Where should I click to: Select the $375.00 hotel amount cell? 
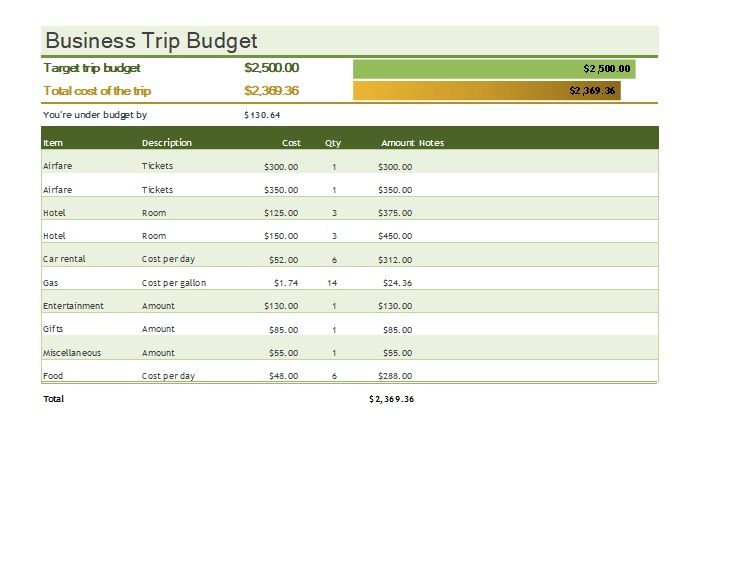coord(395,213)
